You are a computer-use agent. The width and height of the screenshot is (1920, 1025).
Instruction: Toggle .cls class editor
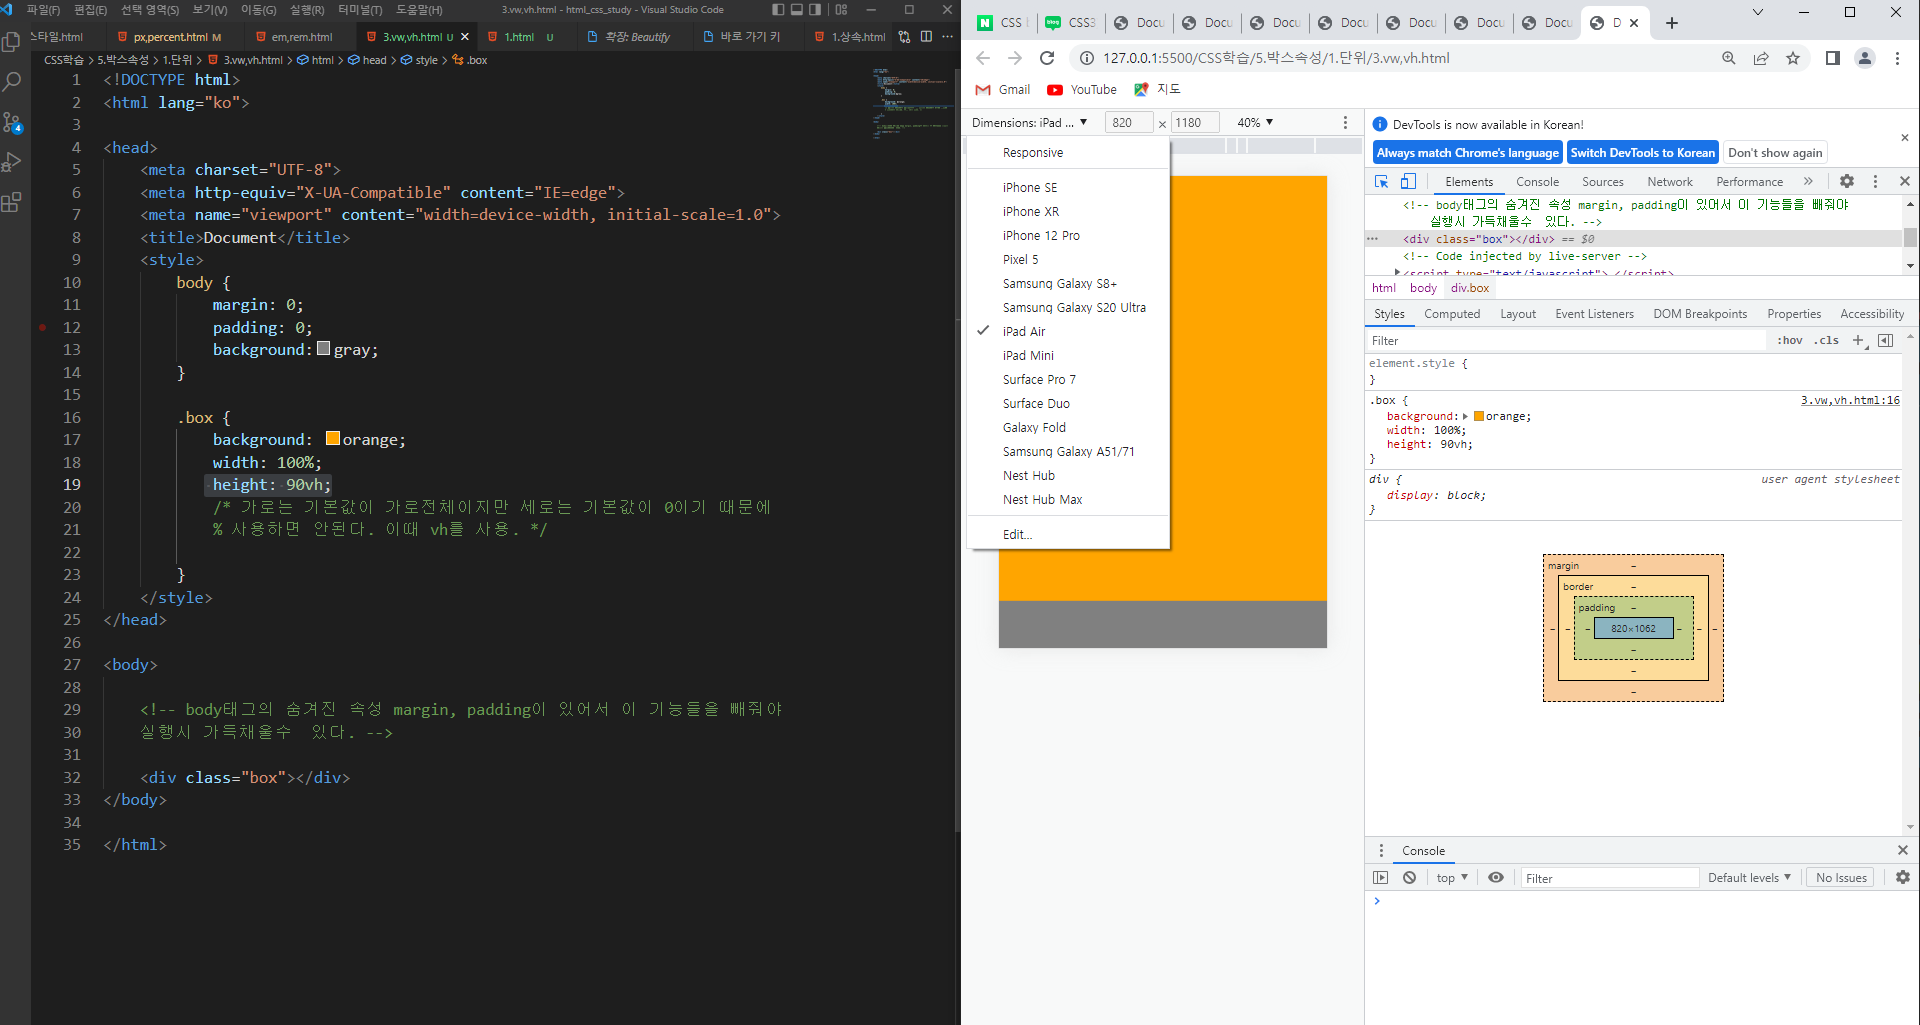click(1827, 340)
